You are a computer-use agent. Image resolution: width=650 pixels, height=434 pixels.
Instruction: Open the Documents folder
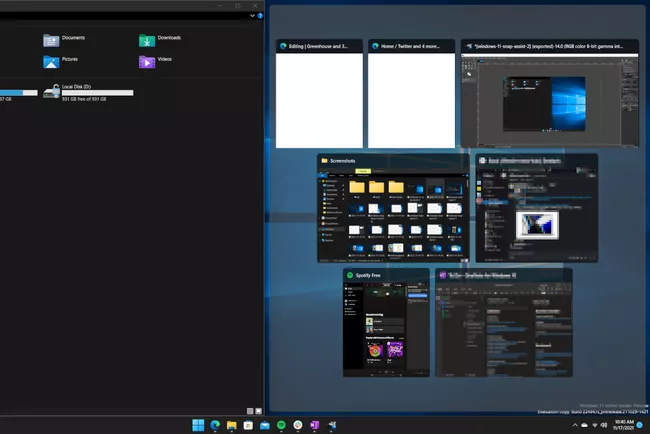click(x=64, y=40)
